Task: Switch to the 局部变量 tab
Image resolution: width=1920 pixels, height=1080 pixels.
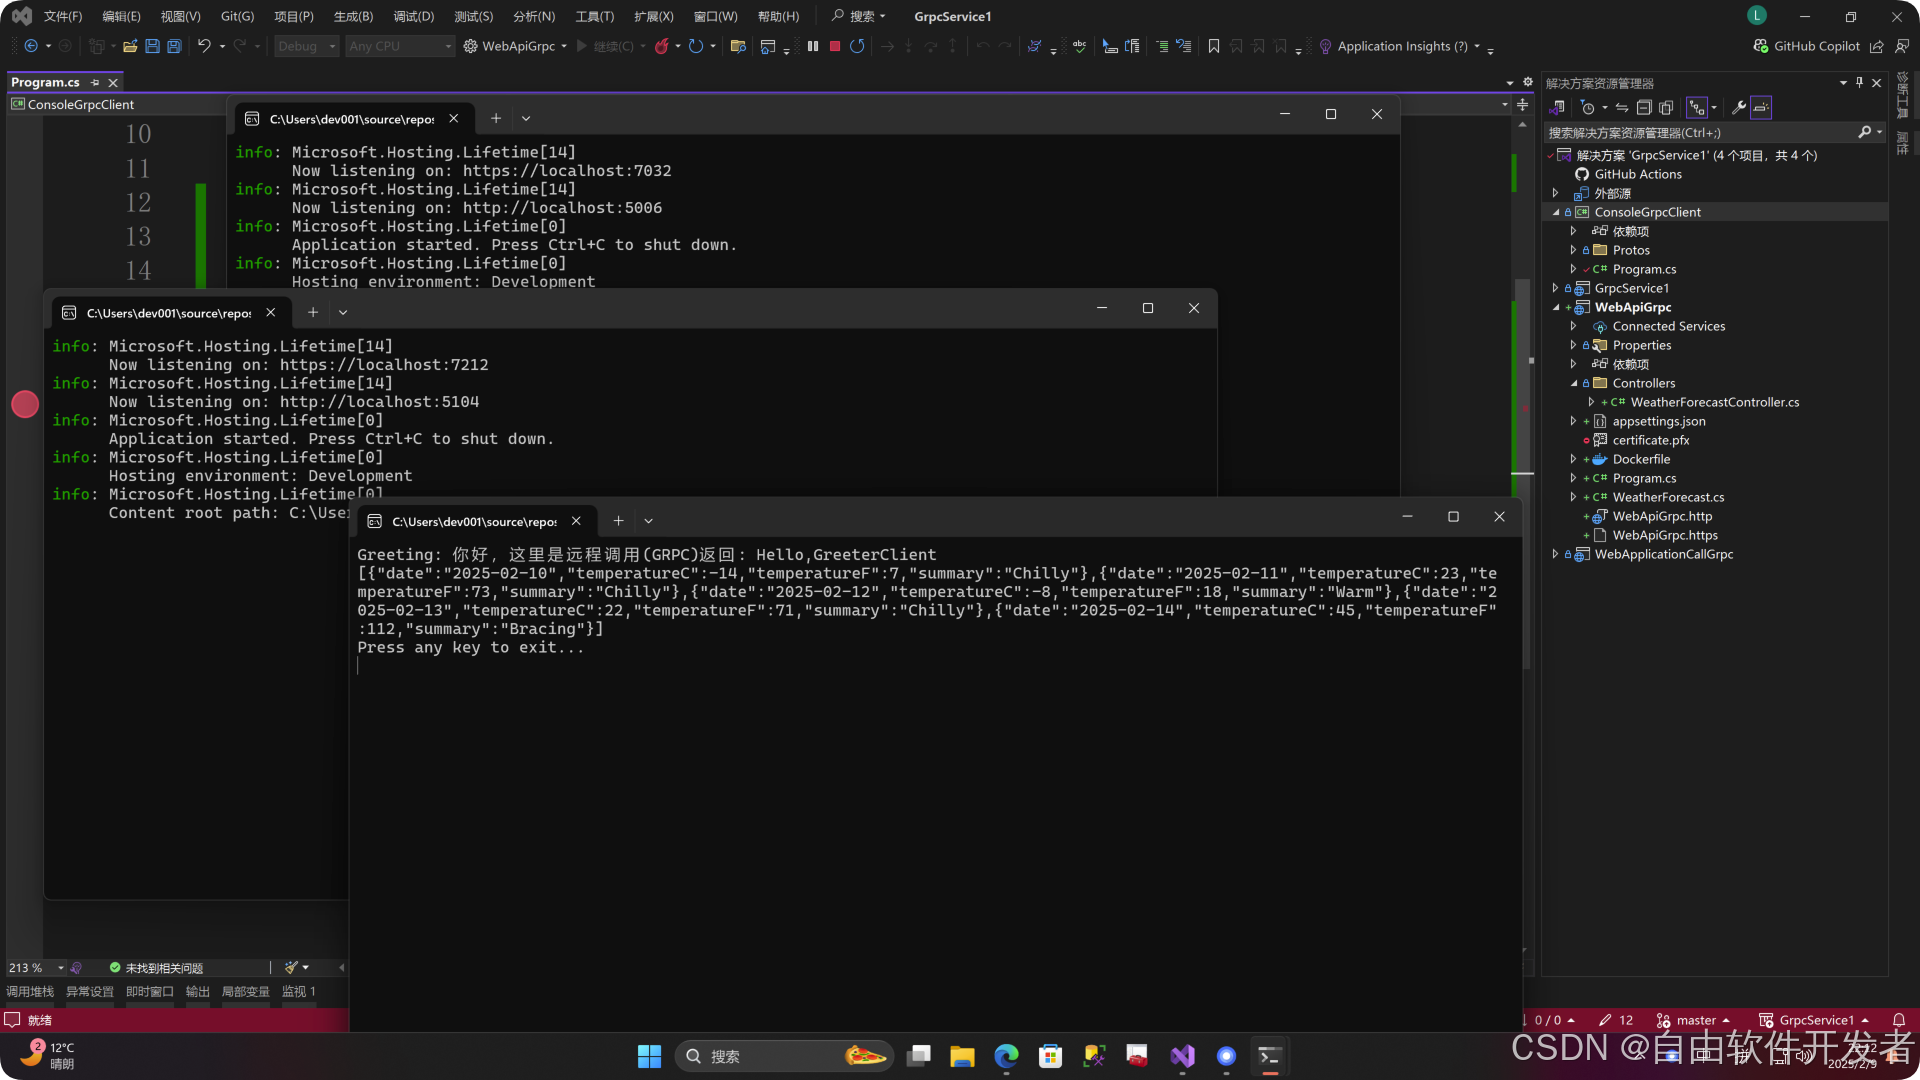Action: (x=246, y=992)
